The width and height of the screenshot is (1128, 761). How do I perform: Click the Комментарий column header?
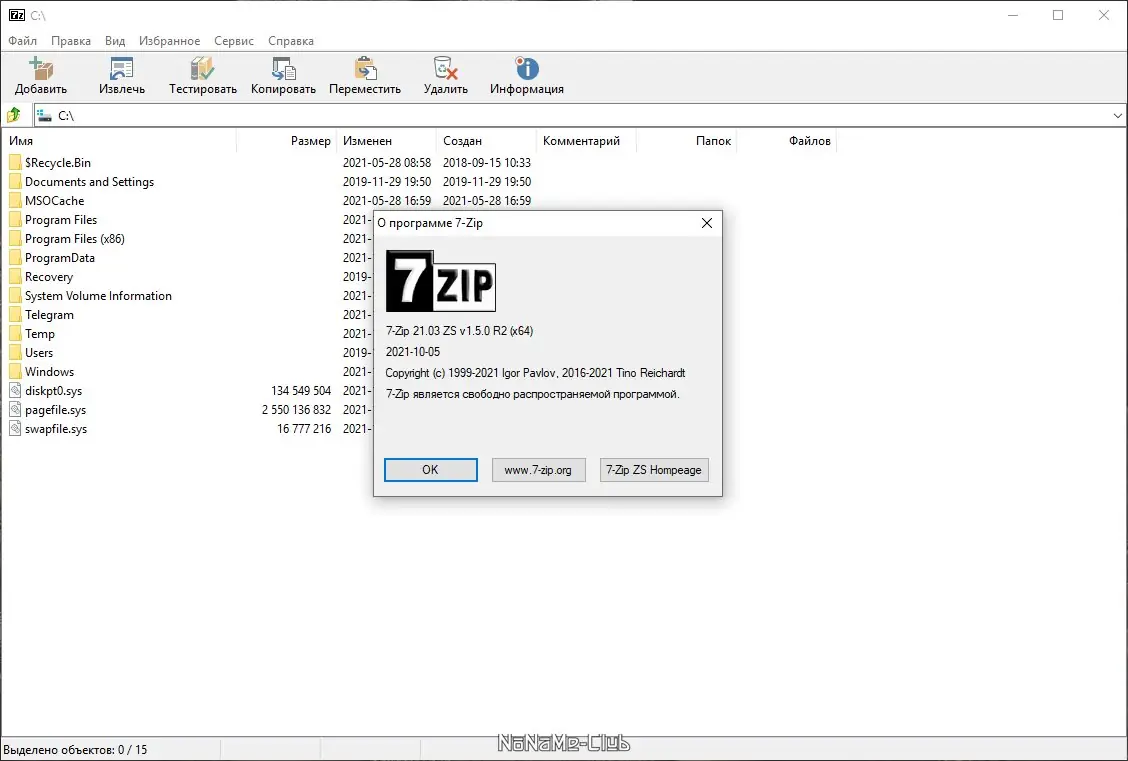pyautogui.click(x=586, y=141)
